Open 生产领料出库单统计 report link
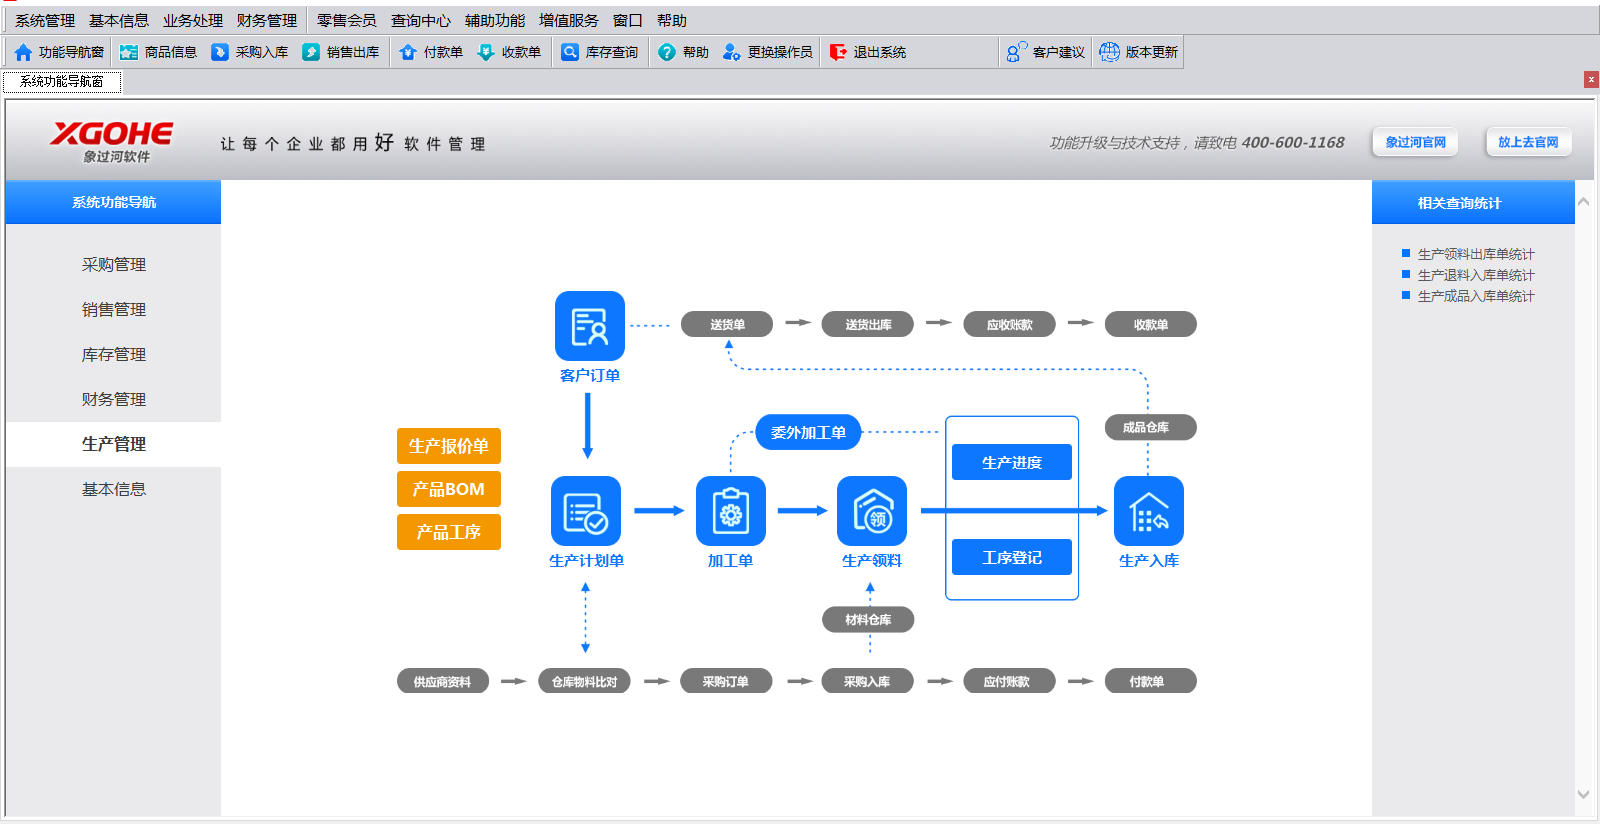The image size is (1600, 824). pos(1475,254)
